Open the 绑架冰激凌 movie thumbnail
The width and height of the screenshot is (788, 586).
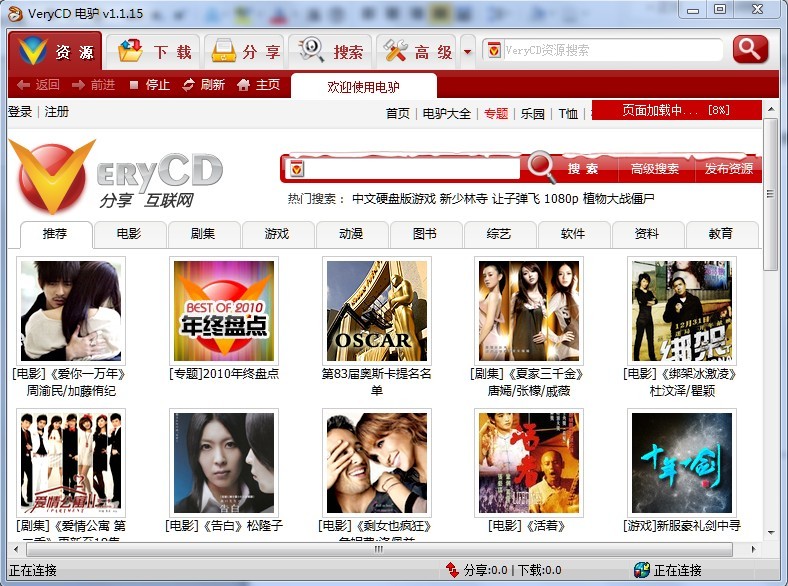coord(681,311)
